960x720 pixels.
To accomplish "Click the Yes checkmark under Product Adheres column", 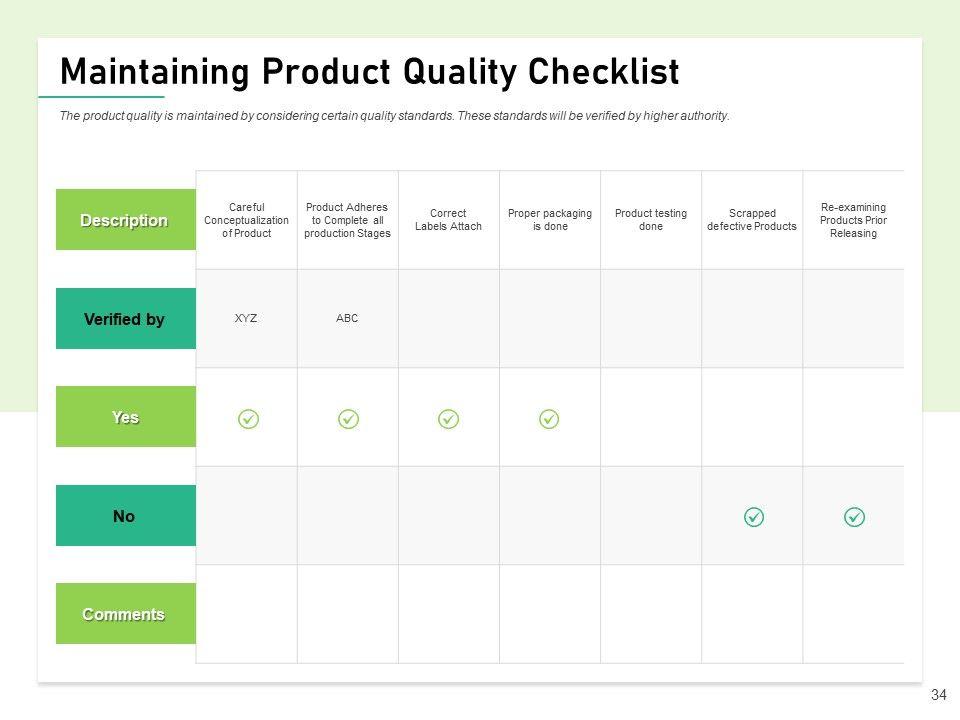I will tap(348, 419).
